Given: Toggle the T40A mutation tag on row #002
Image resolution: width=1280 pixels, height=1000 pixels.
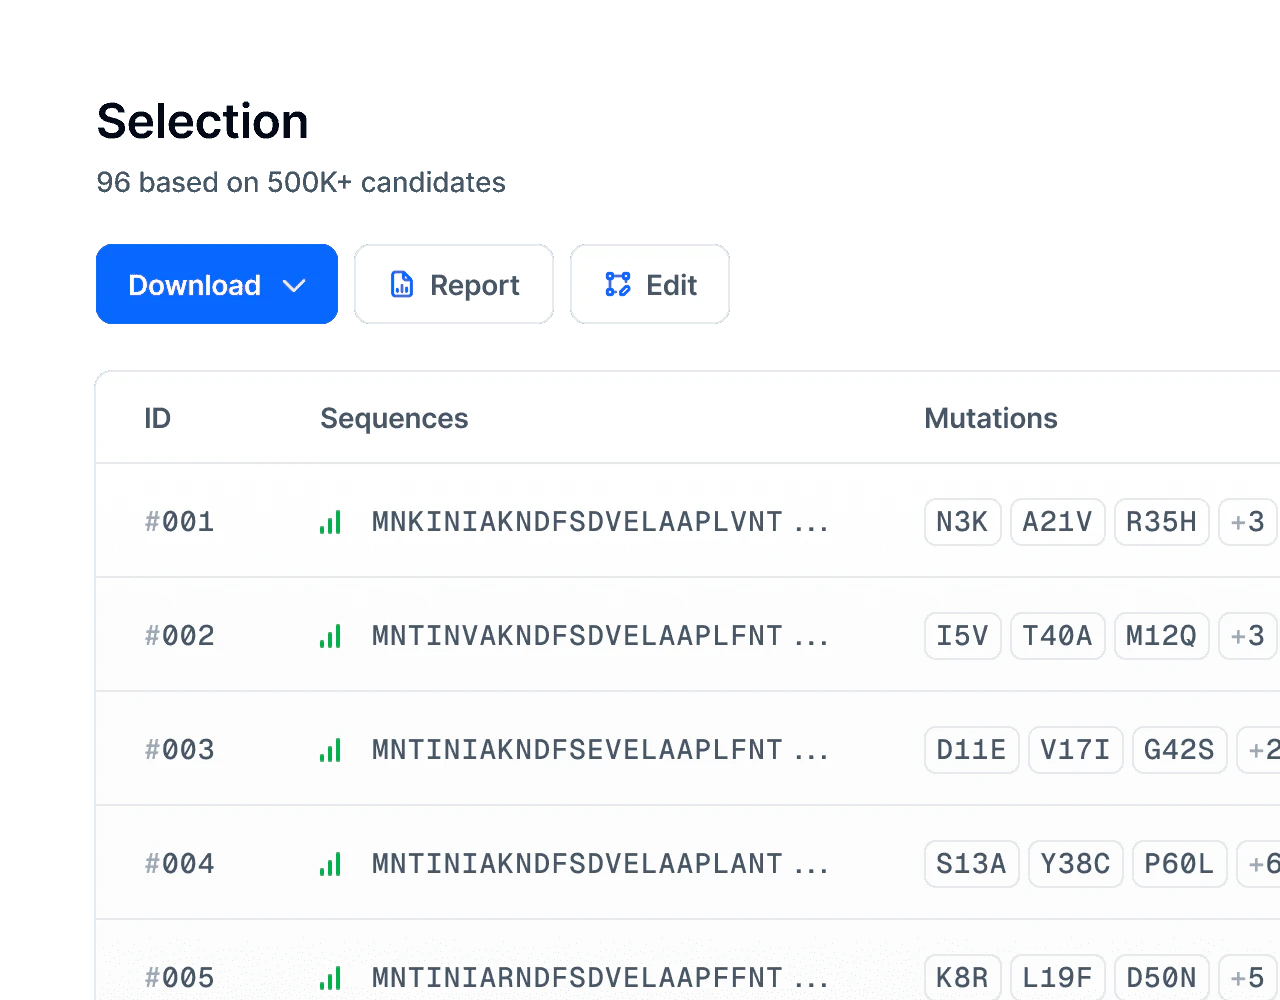Looking at the screenshot, I should pyautogui.click(x=1057, y=635).
